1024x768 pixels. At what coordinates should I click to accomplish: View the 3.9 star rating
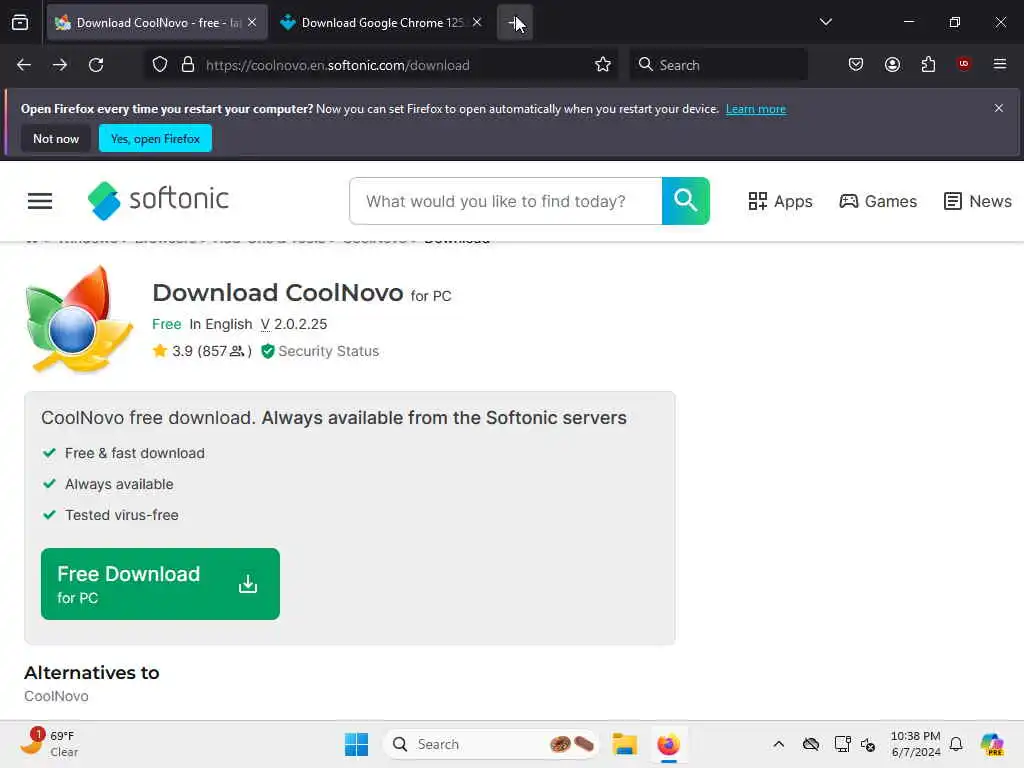coord(202,351)
